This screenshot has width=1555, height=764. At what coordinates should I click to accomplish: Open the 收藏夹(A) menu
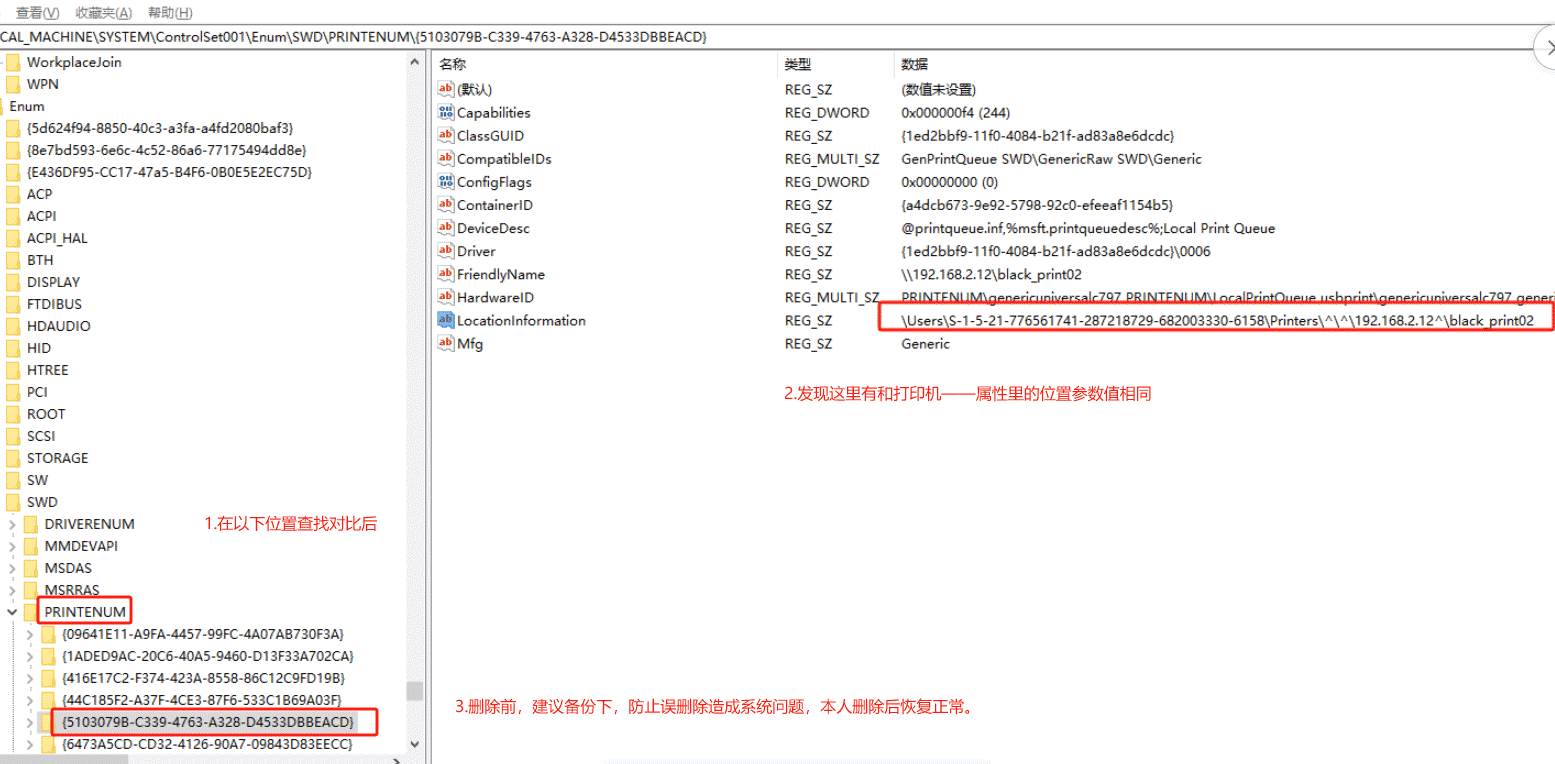104,13
